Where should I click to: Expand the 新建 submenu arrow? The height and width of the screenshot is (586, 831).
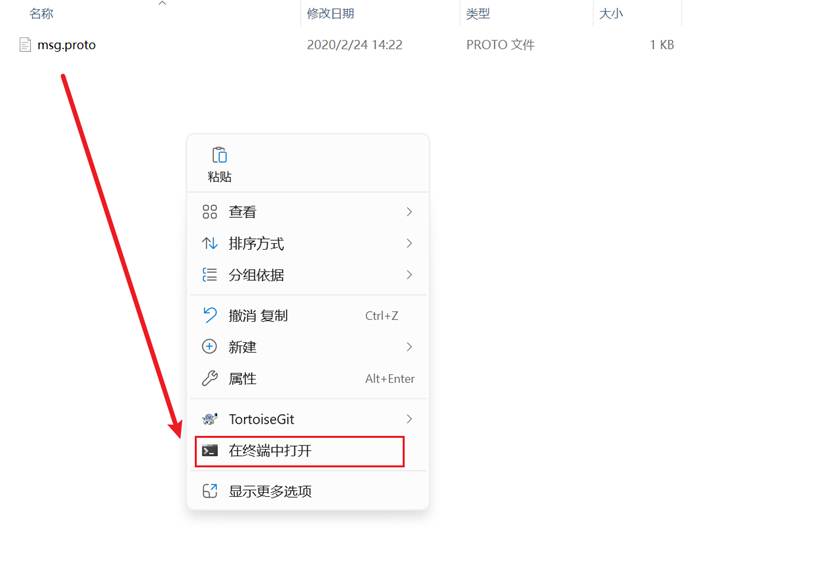coord(409,347)
